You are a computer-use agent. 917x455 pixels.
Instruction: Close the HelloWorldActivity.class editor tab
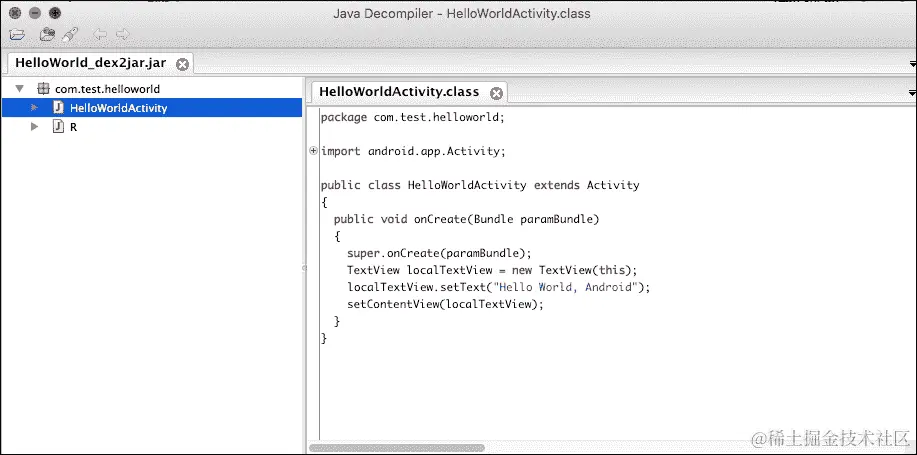[x=497, y=93]
